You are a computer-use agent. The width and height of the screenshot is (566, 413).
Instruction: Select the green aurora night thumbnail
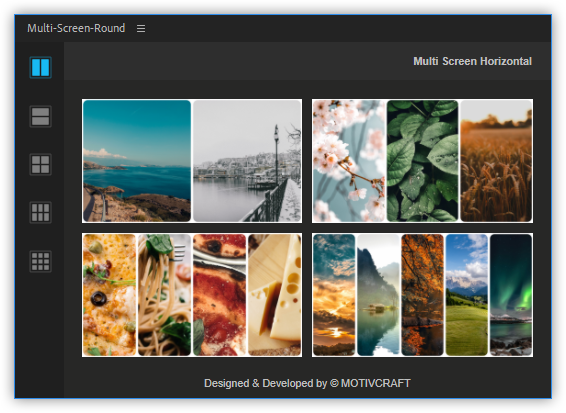pos(511,295)
